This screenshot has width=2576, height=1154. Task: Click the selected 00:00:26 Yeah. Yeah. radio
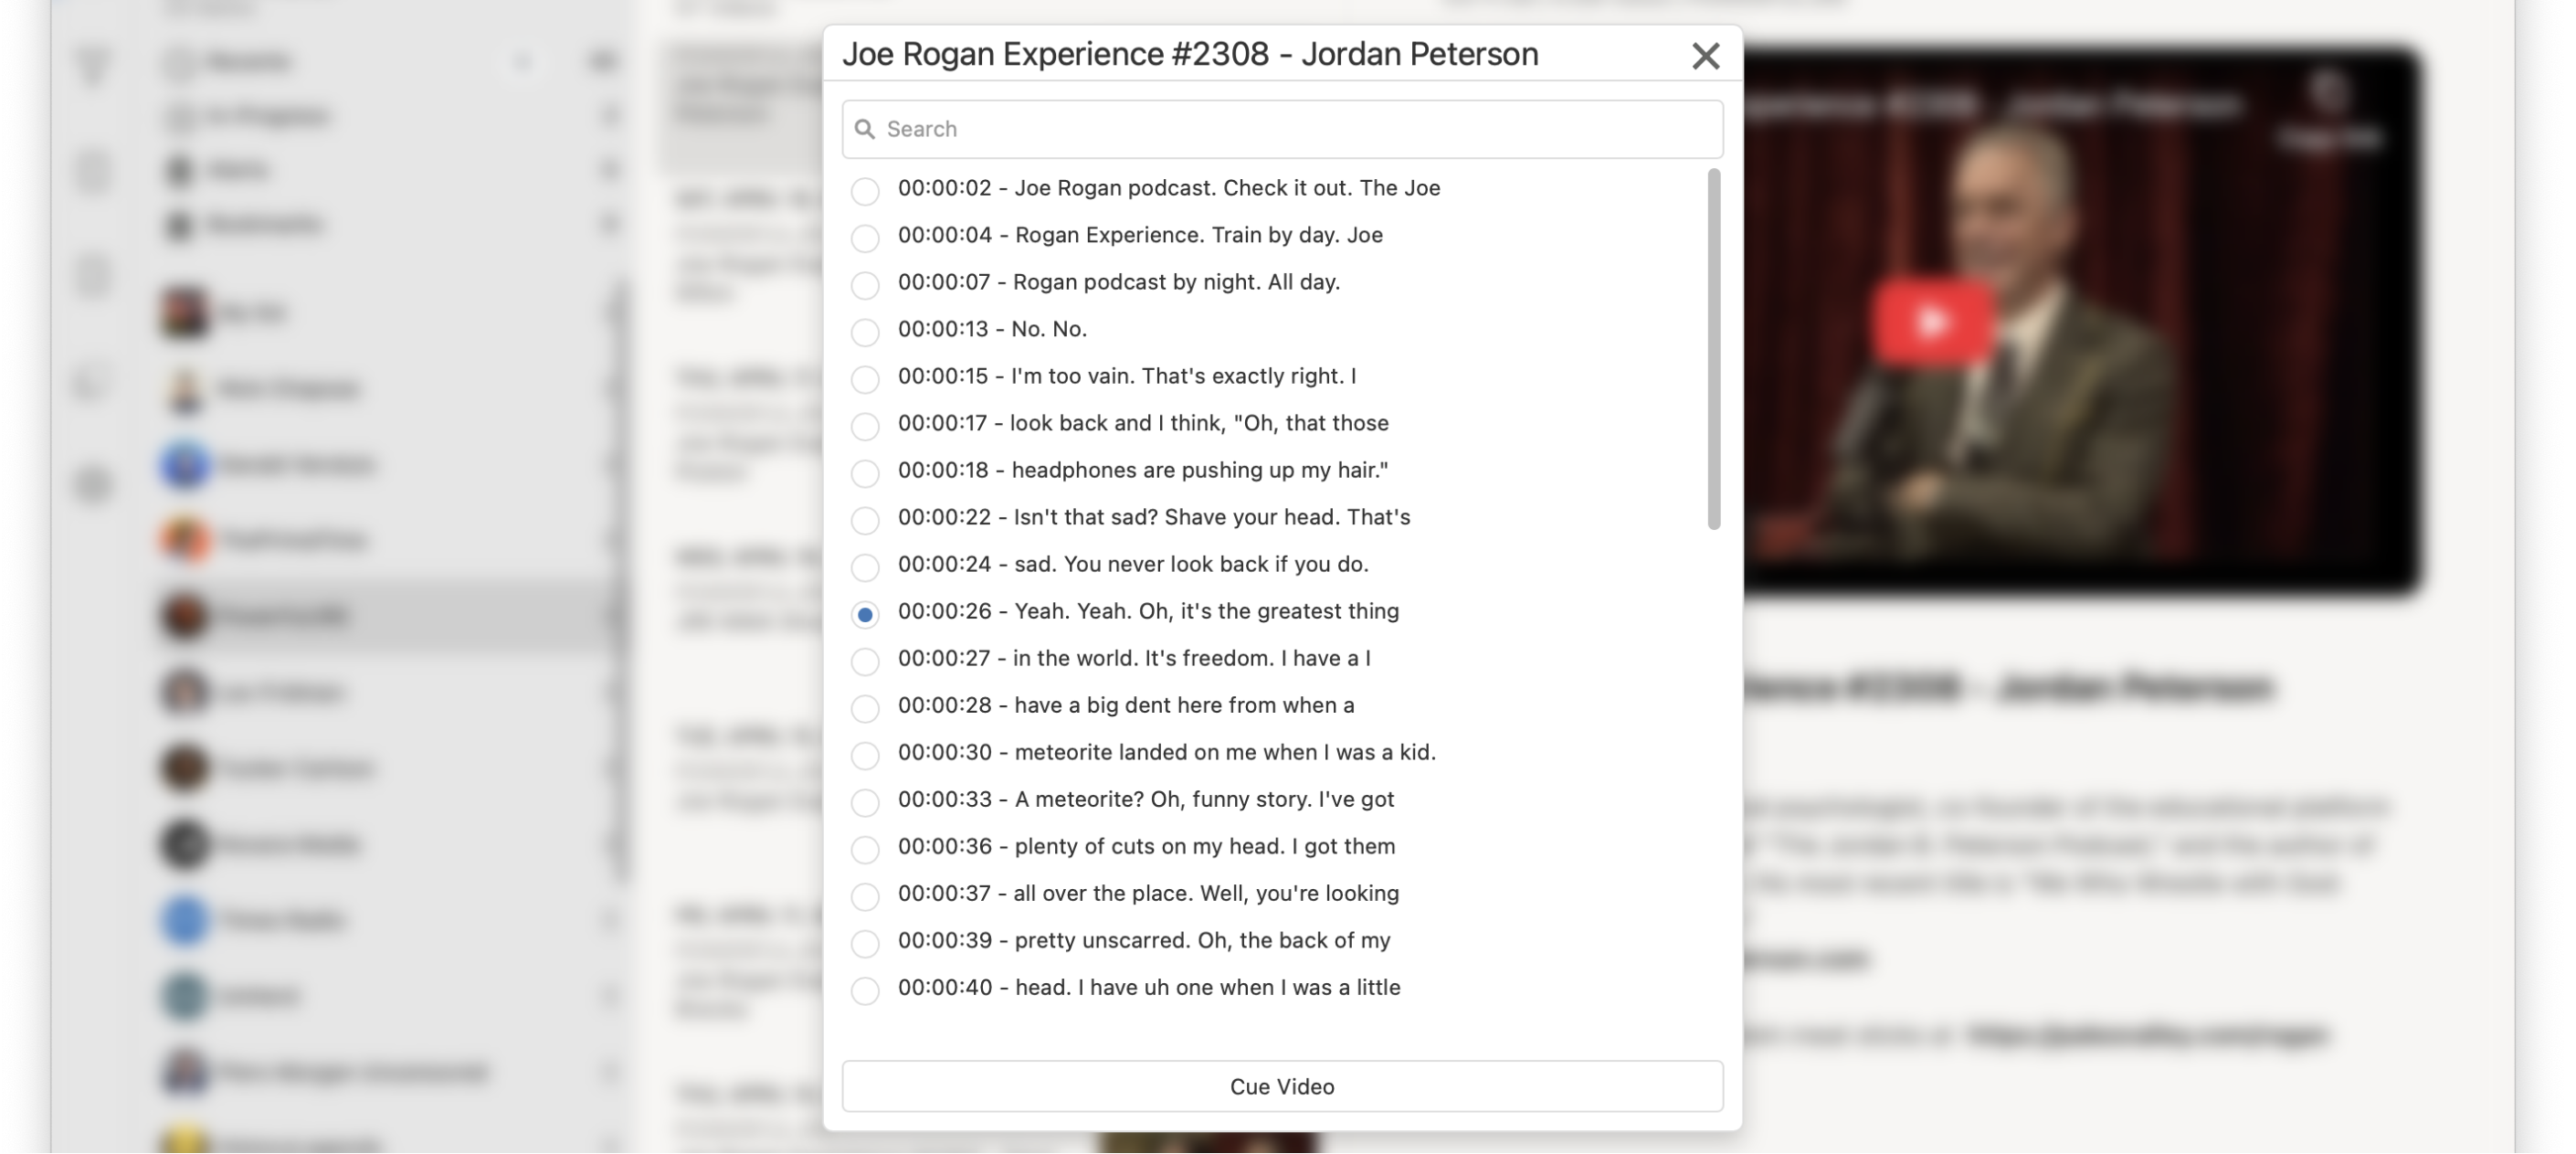[865, 614]
